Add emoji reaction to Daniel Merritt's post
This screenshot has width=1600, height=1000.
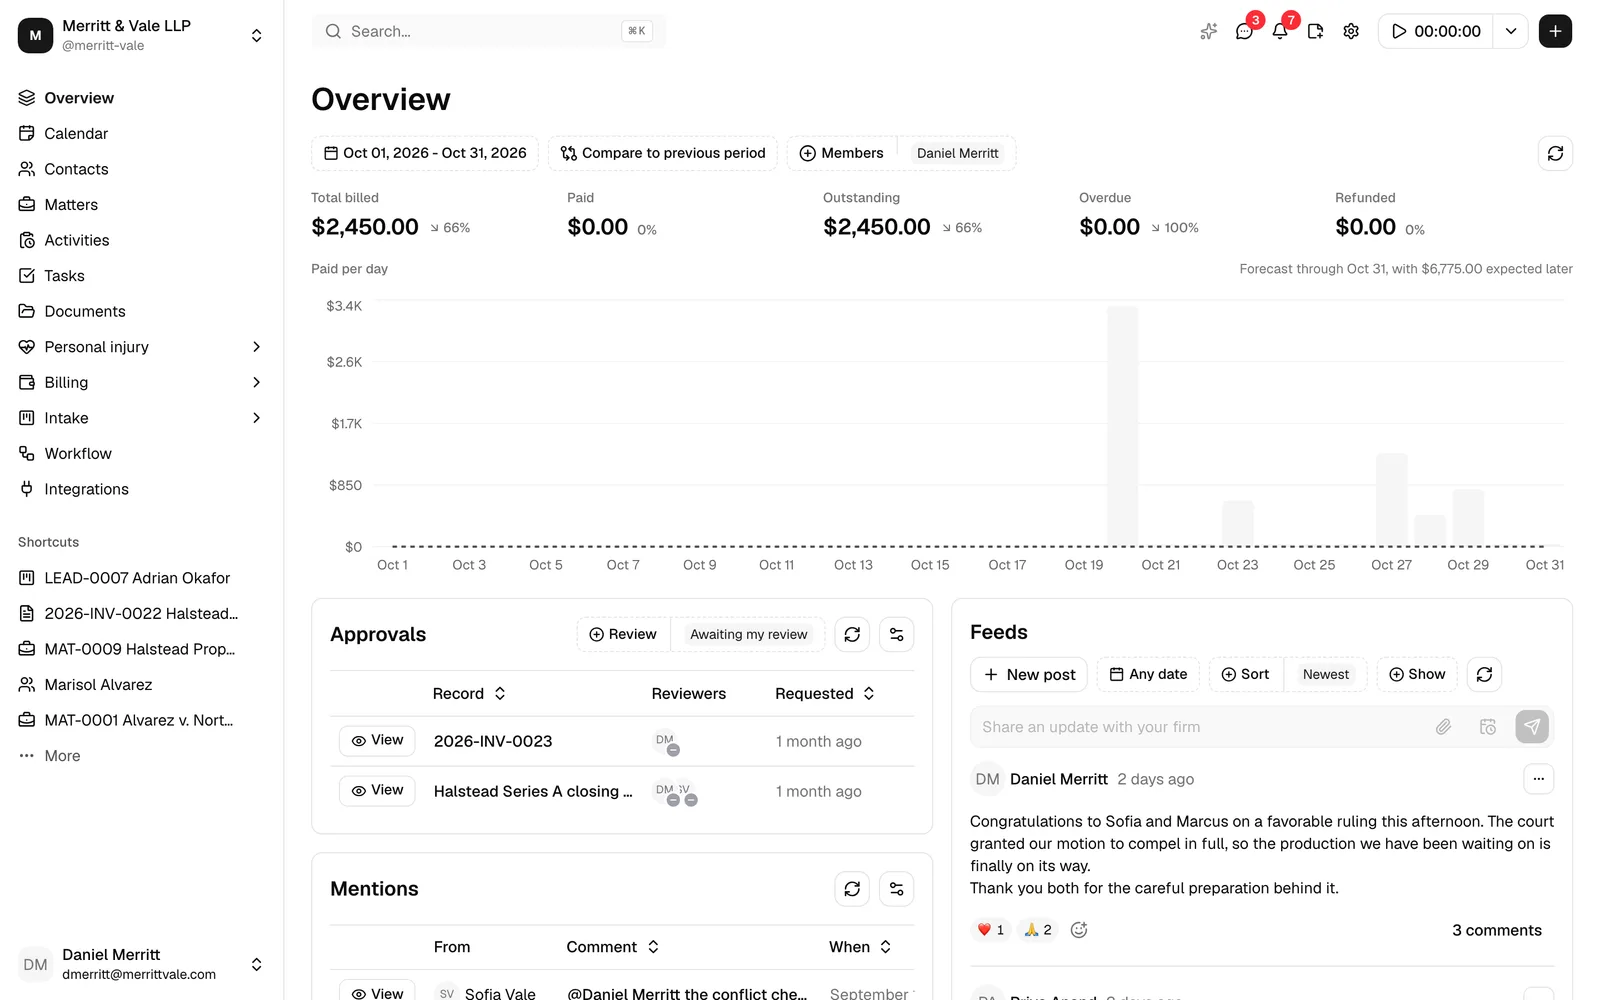point(1079,930)
